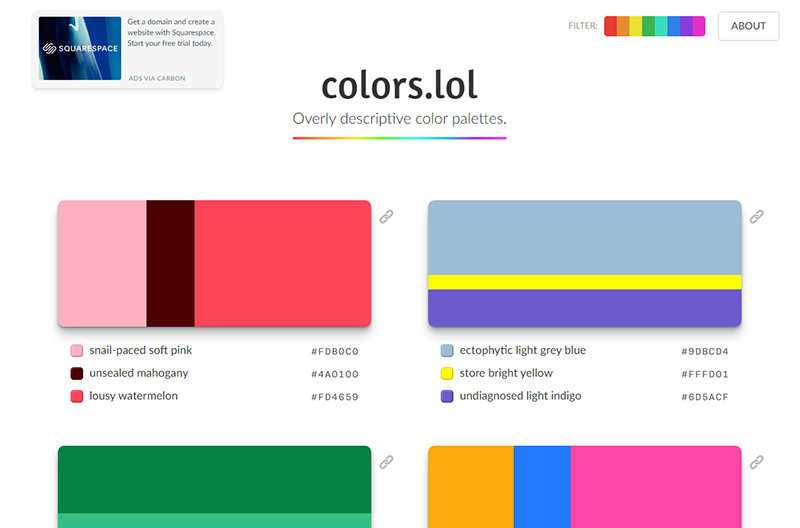Copy link icon beside the pink mahogany palette
Image resolution: width=800 pixels, height=528 pixels.
(x=386, y=217)
